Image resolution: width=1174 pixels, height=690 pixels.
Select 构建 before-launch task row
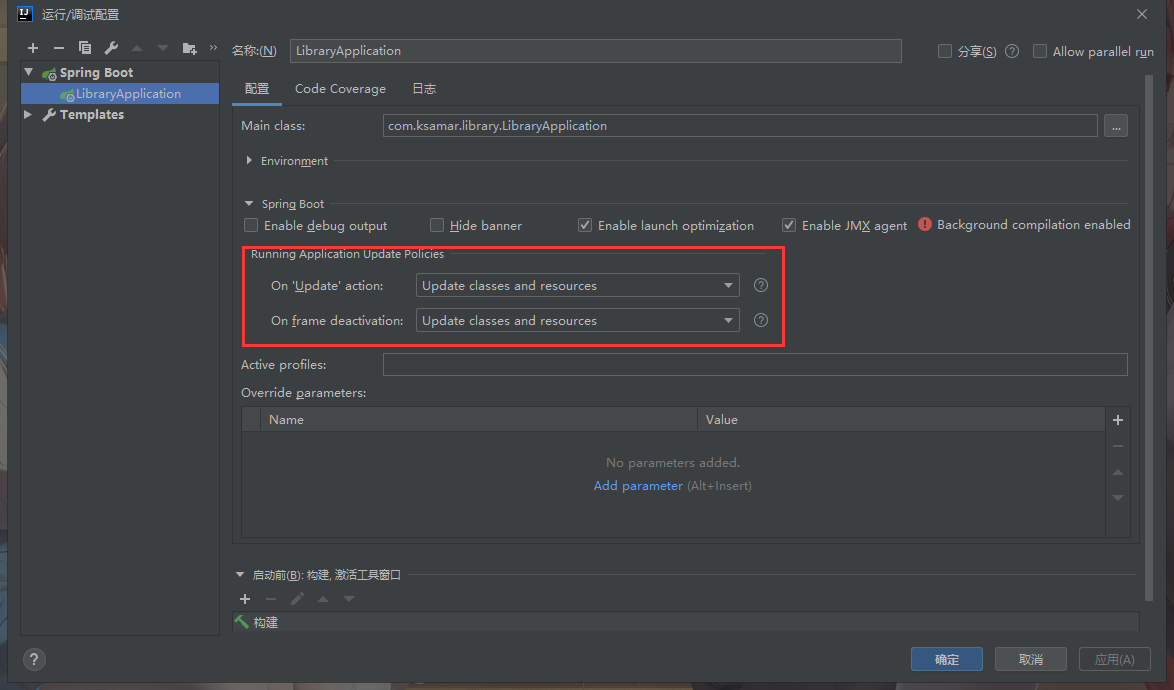coord(686,622)
